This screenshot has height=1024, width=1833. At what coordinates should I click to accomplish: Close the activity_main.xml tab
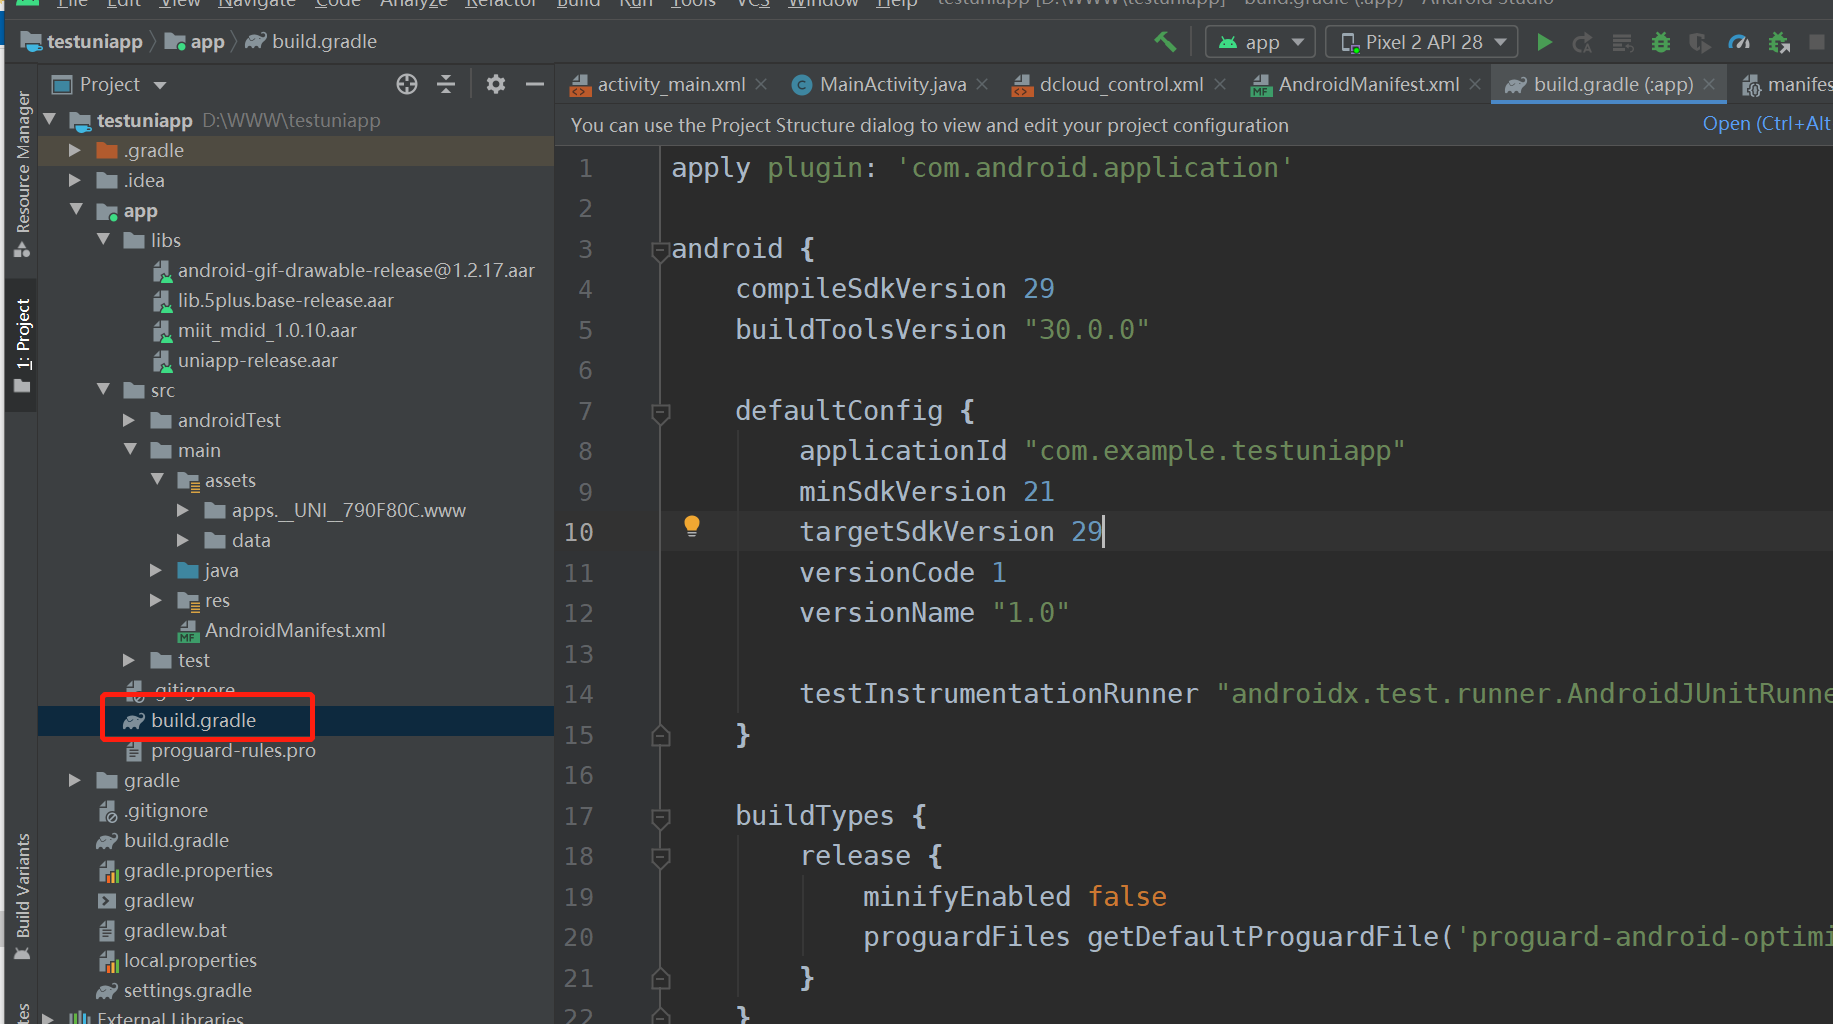(x=762, y=85)
